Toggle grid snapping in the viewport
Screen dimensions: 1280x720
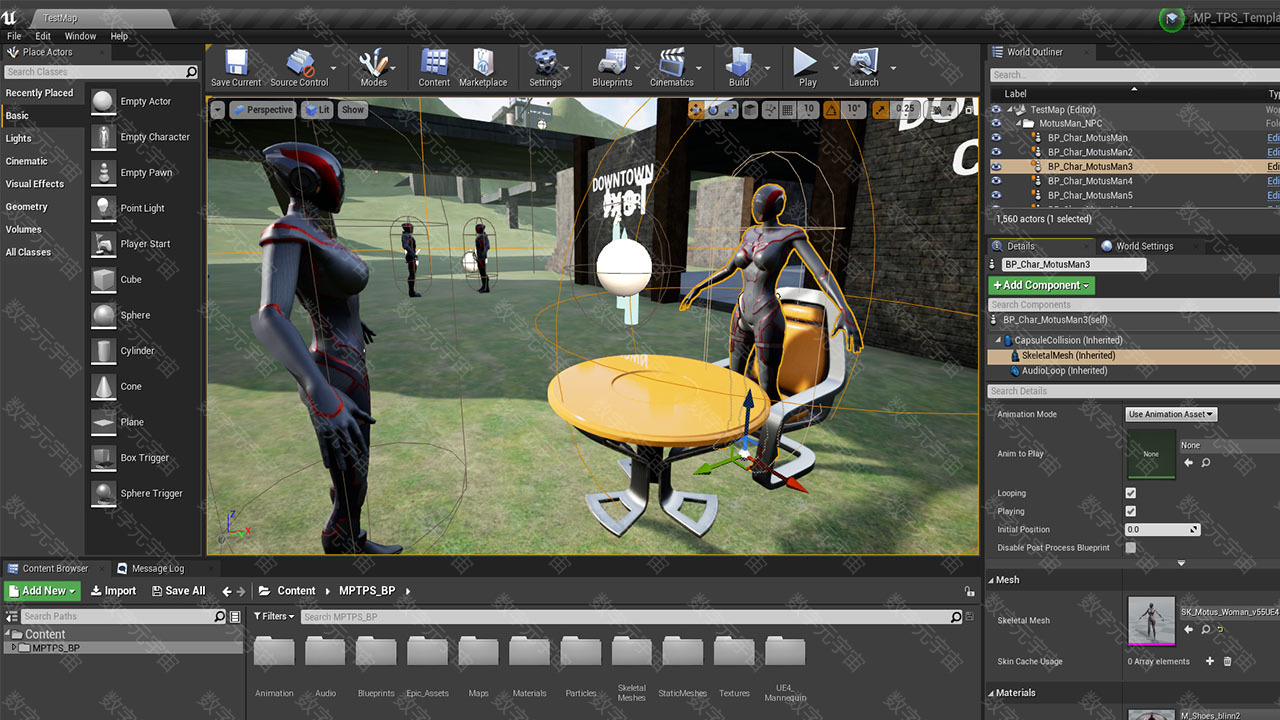tap(787, 110)
